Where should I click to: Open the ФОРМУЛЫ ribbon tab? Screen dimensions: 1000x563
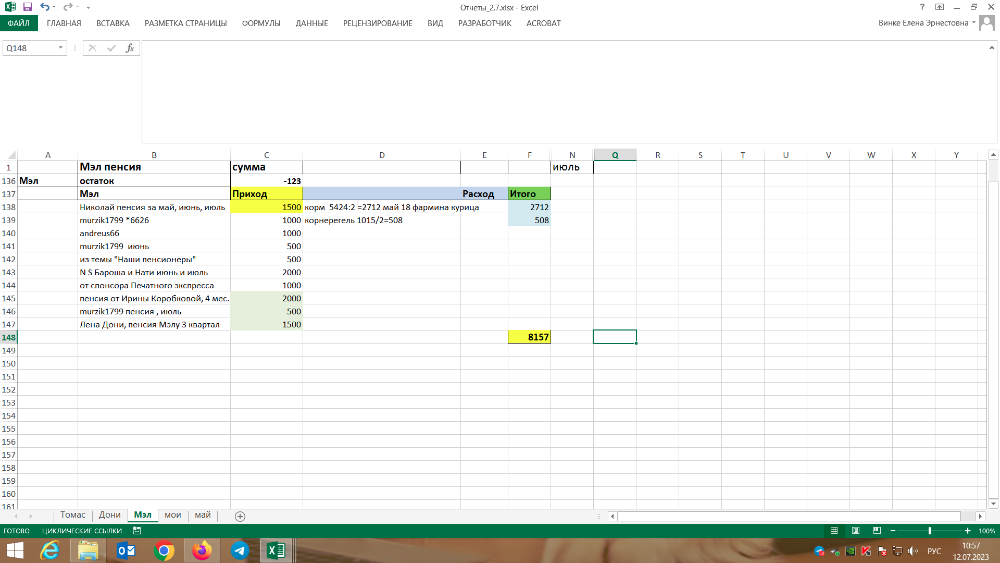click(x=261, y=22)
